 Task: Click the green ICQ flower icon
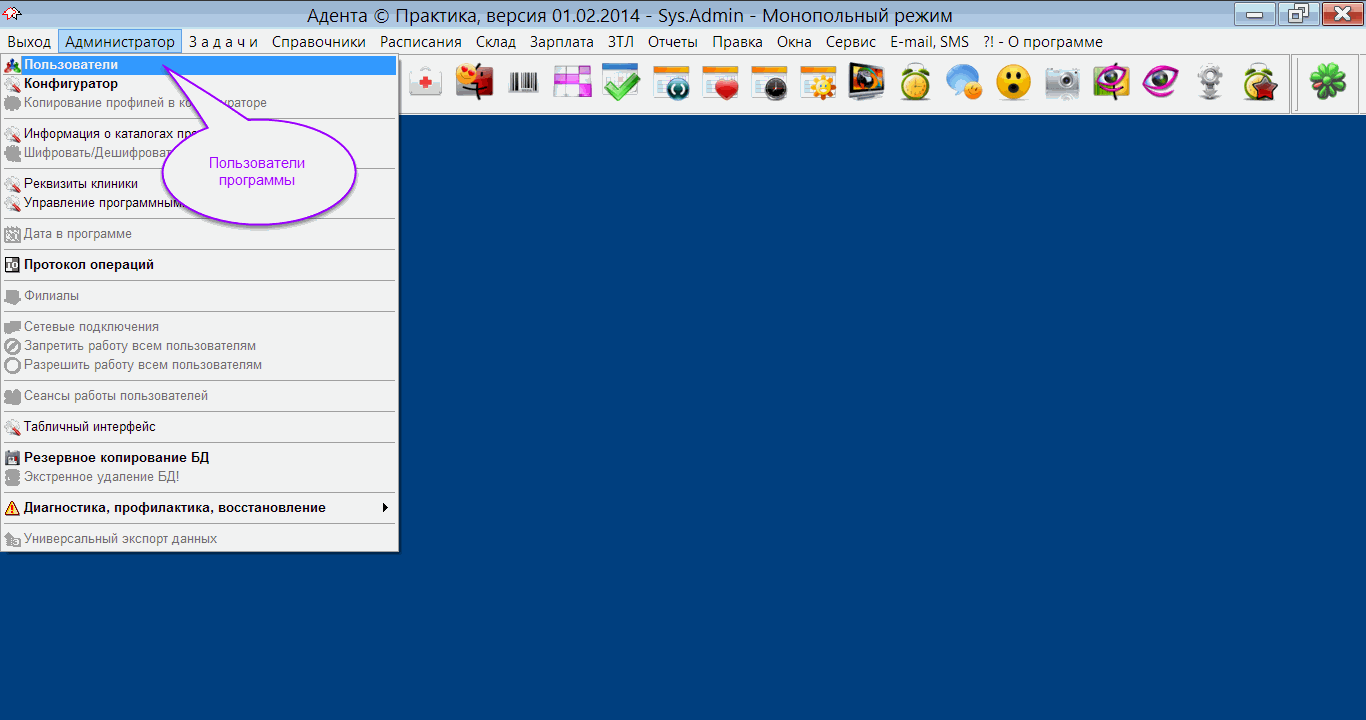pyautogui.click(x=1328, y=83)
